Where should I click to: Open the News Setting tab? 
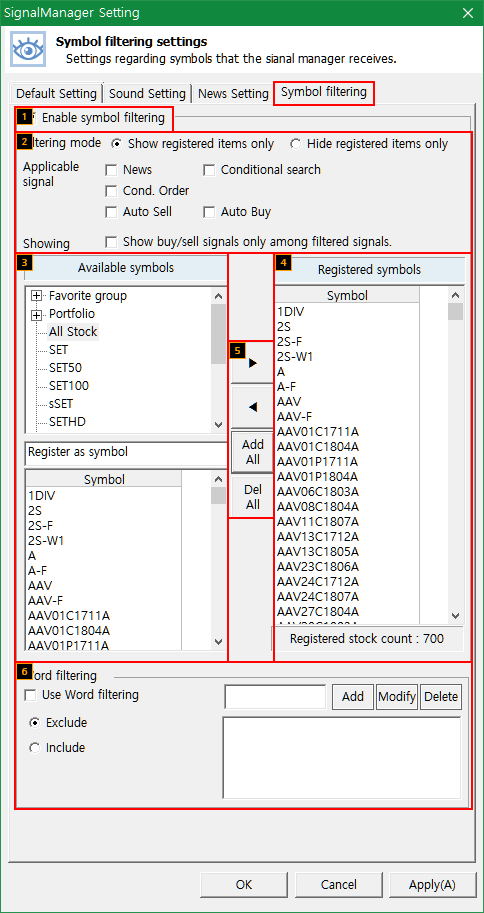tap(233, 93)
